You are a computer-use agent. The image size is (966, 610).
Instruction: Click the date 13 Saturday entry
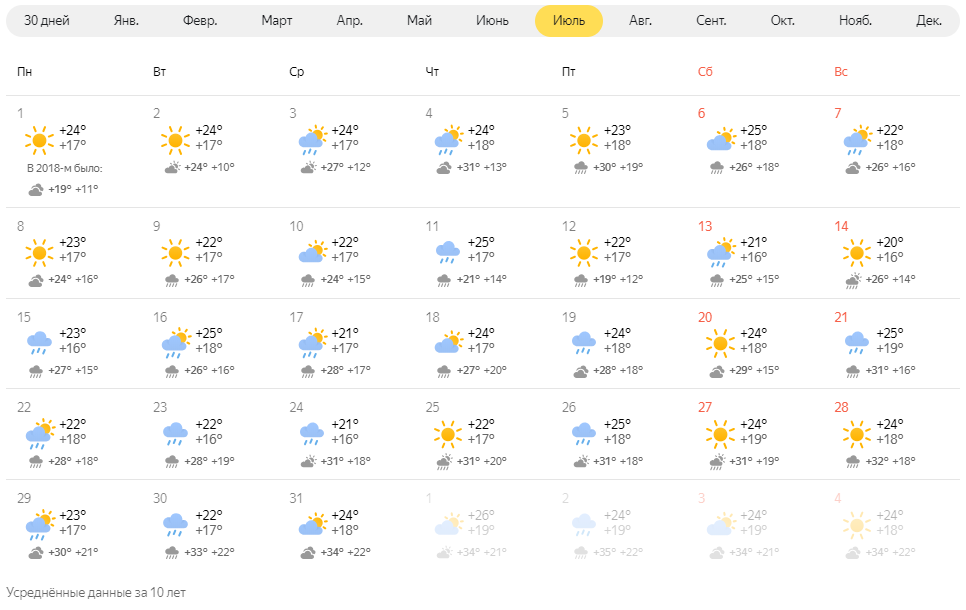(705, 226)
